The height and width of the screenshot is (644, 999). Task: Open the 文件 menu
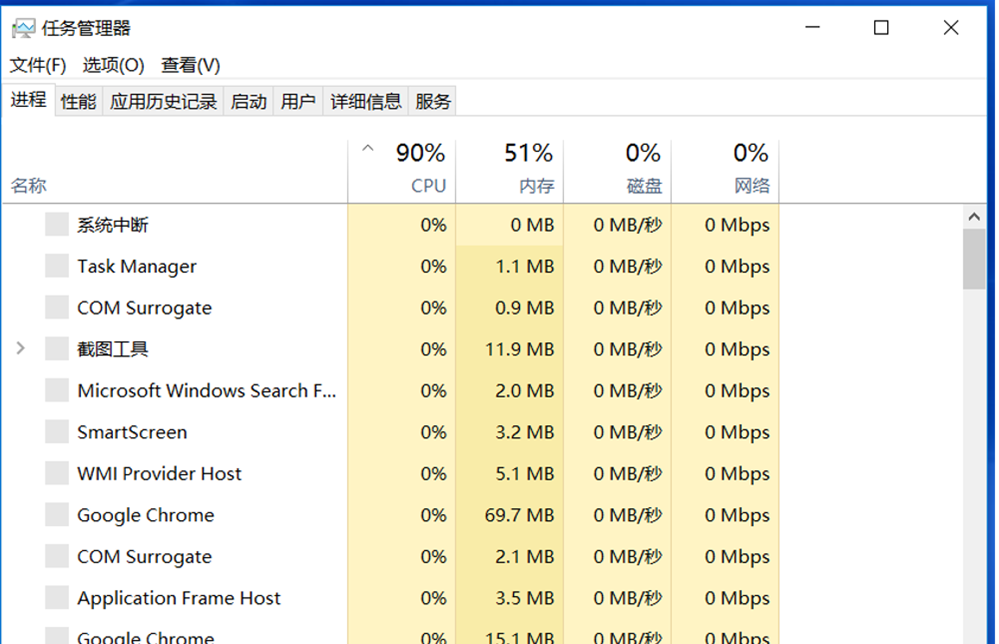click(37, 65)
